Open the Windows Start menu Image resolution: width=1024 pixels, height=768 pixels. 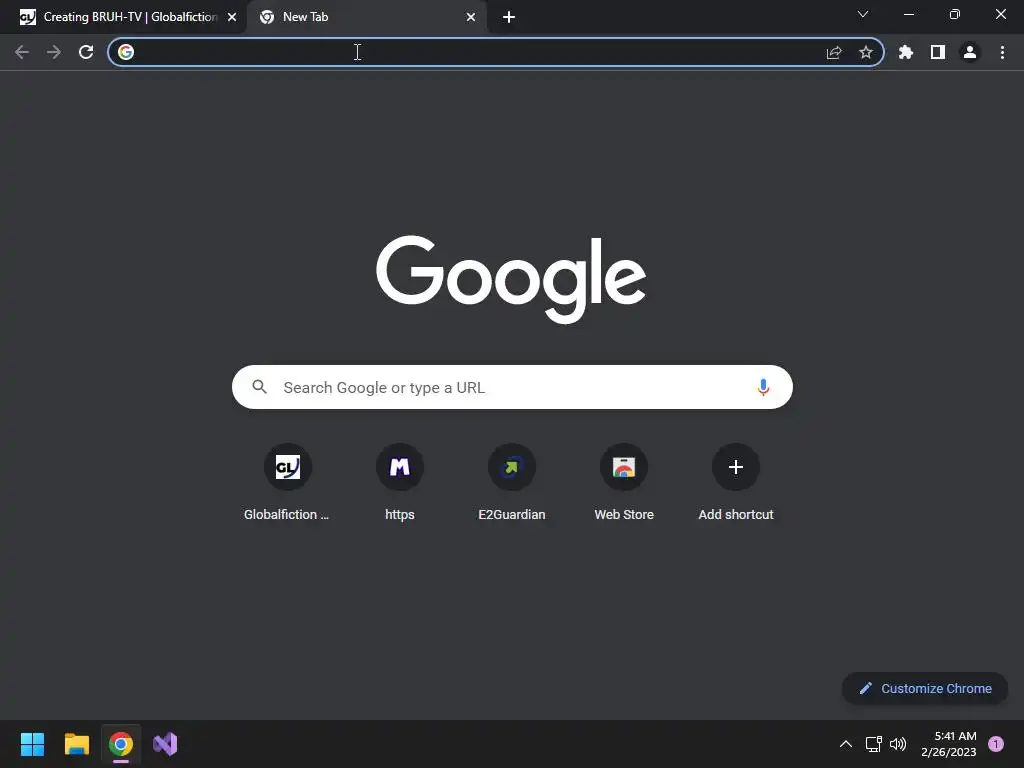pos(32,744)
